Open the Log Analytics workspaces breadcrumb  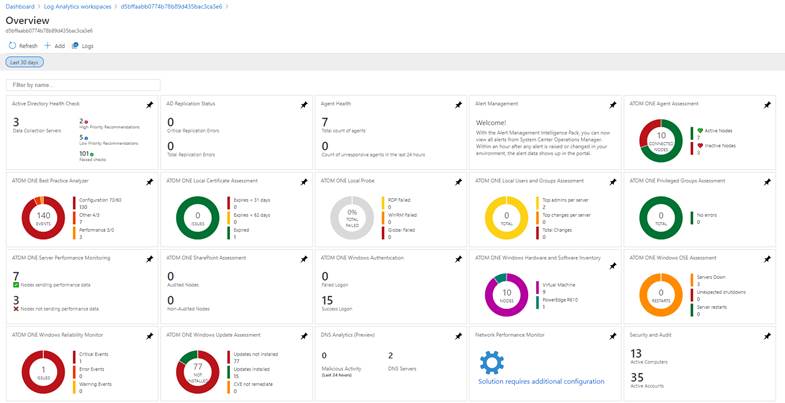78,7
